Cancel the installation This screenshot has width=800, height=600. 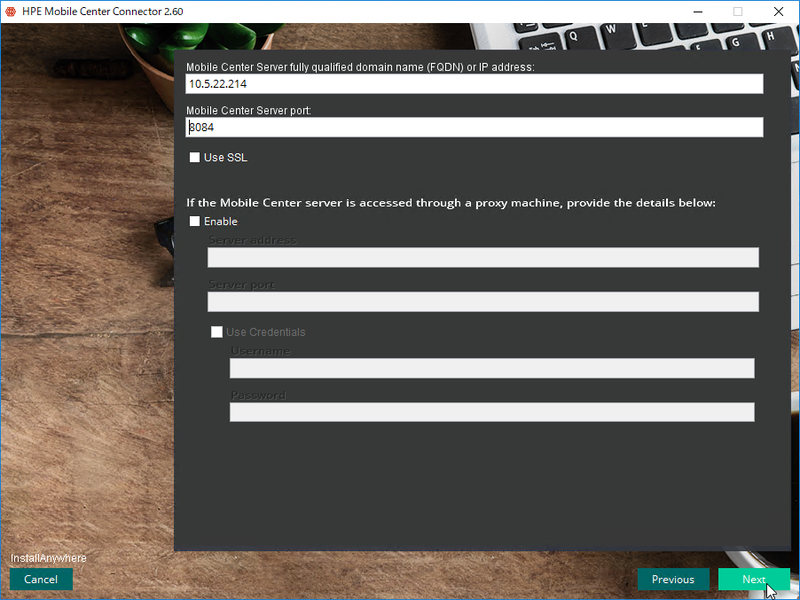pos(41,579)
